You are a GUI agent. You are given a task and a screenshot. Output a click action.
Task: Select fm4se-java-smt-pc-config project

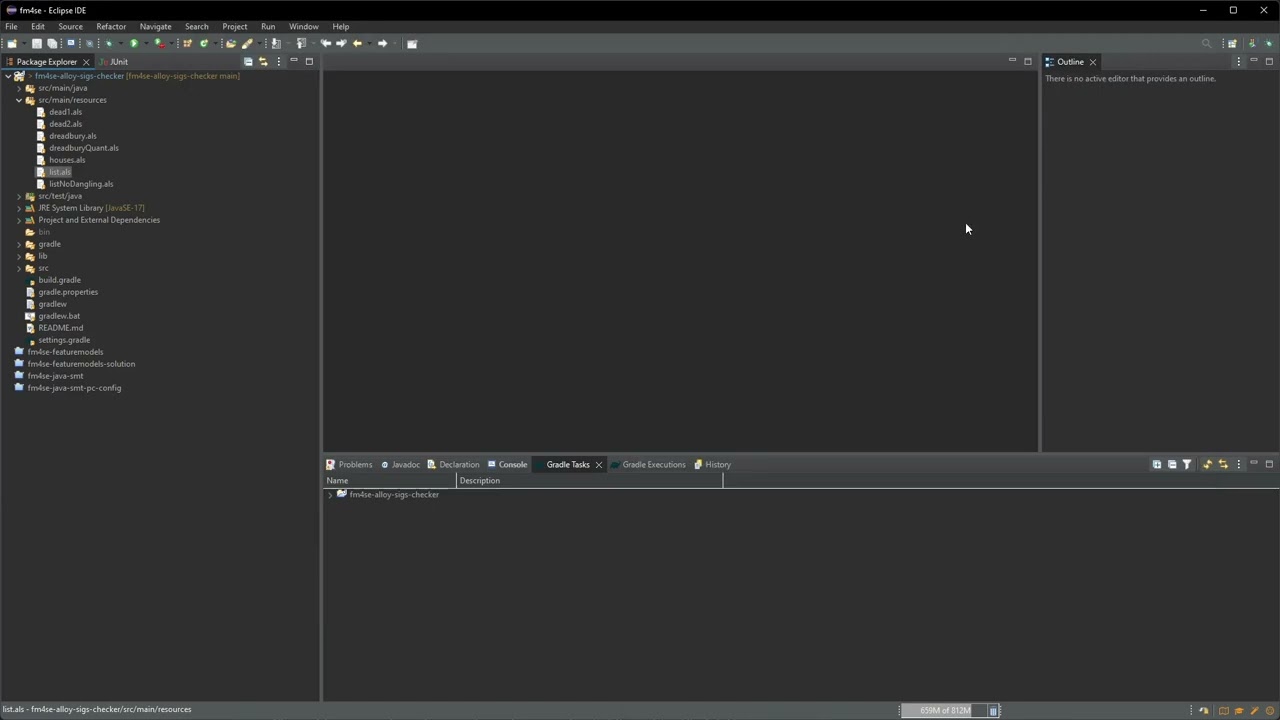click(74, 388)
